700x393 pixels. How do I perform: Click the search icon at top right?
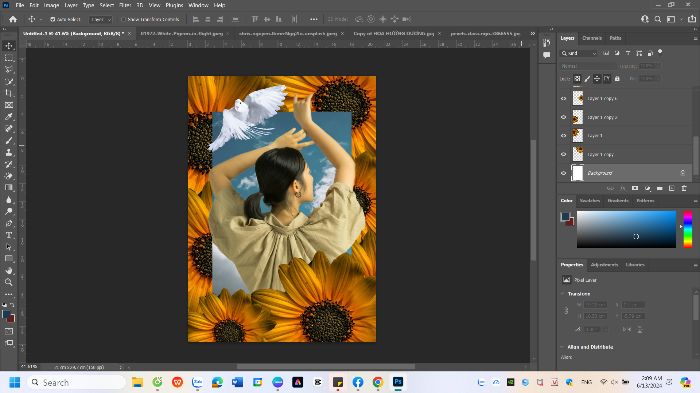pyautogui.click(x=658, y=19)
